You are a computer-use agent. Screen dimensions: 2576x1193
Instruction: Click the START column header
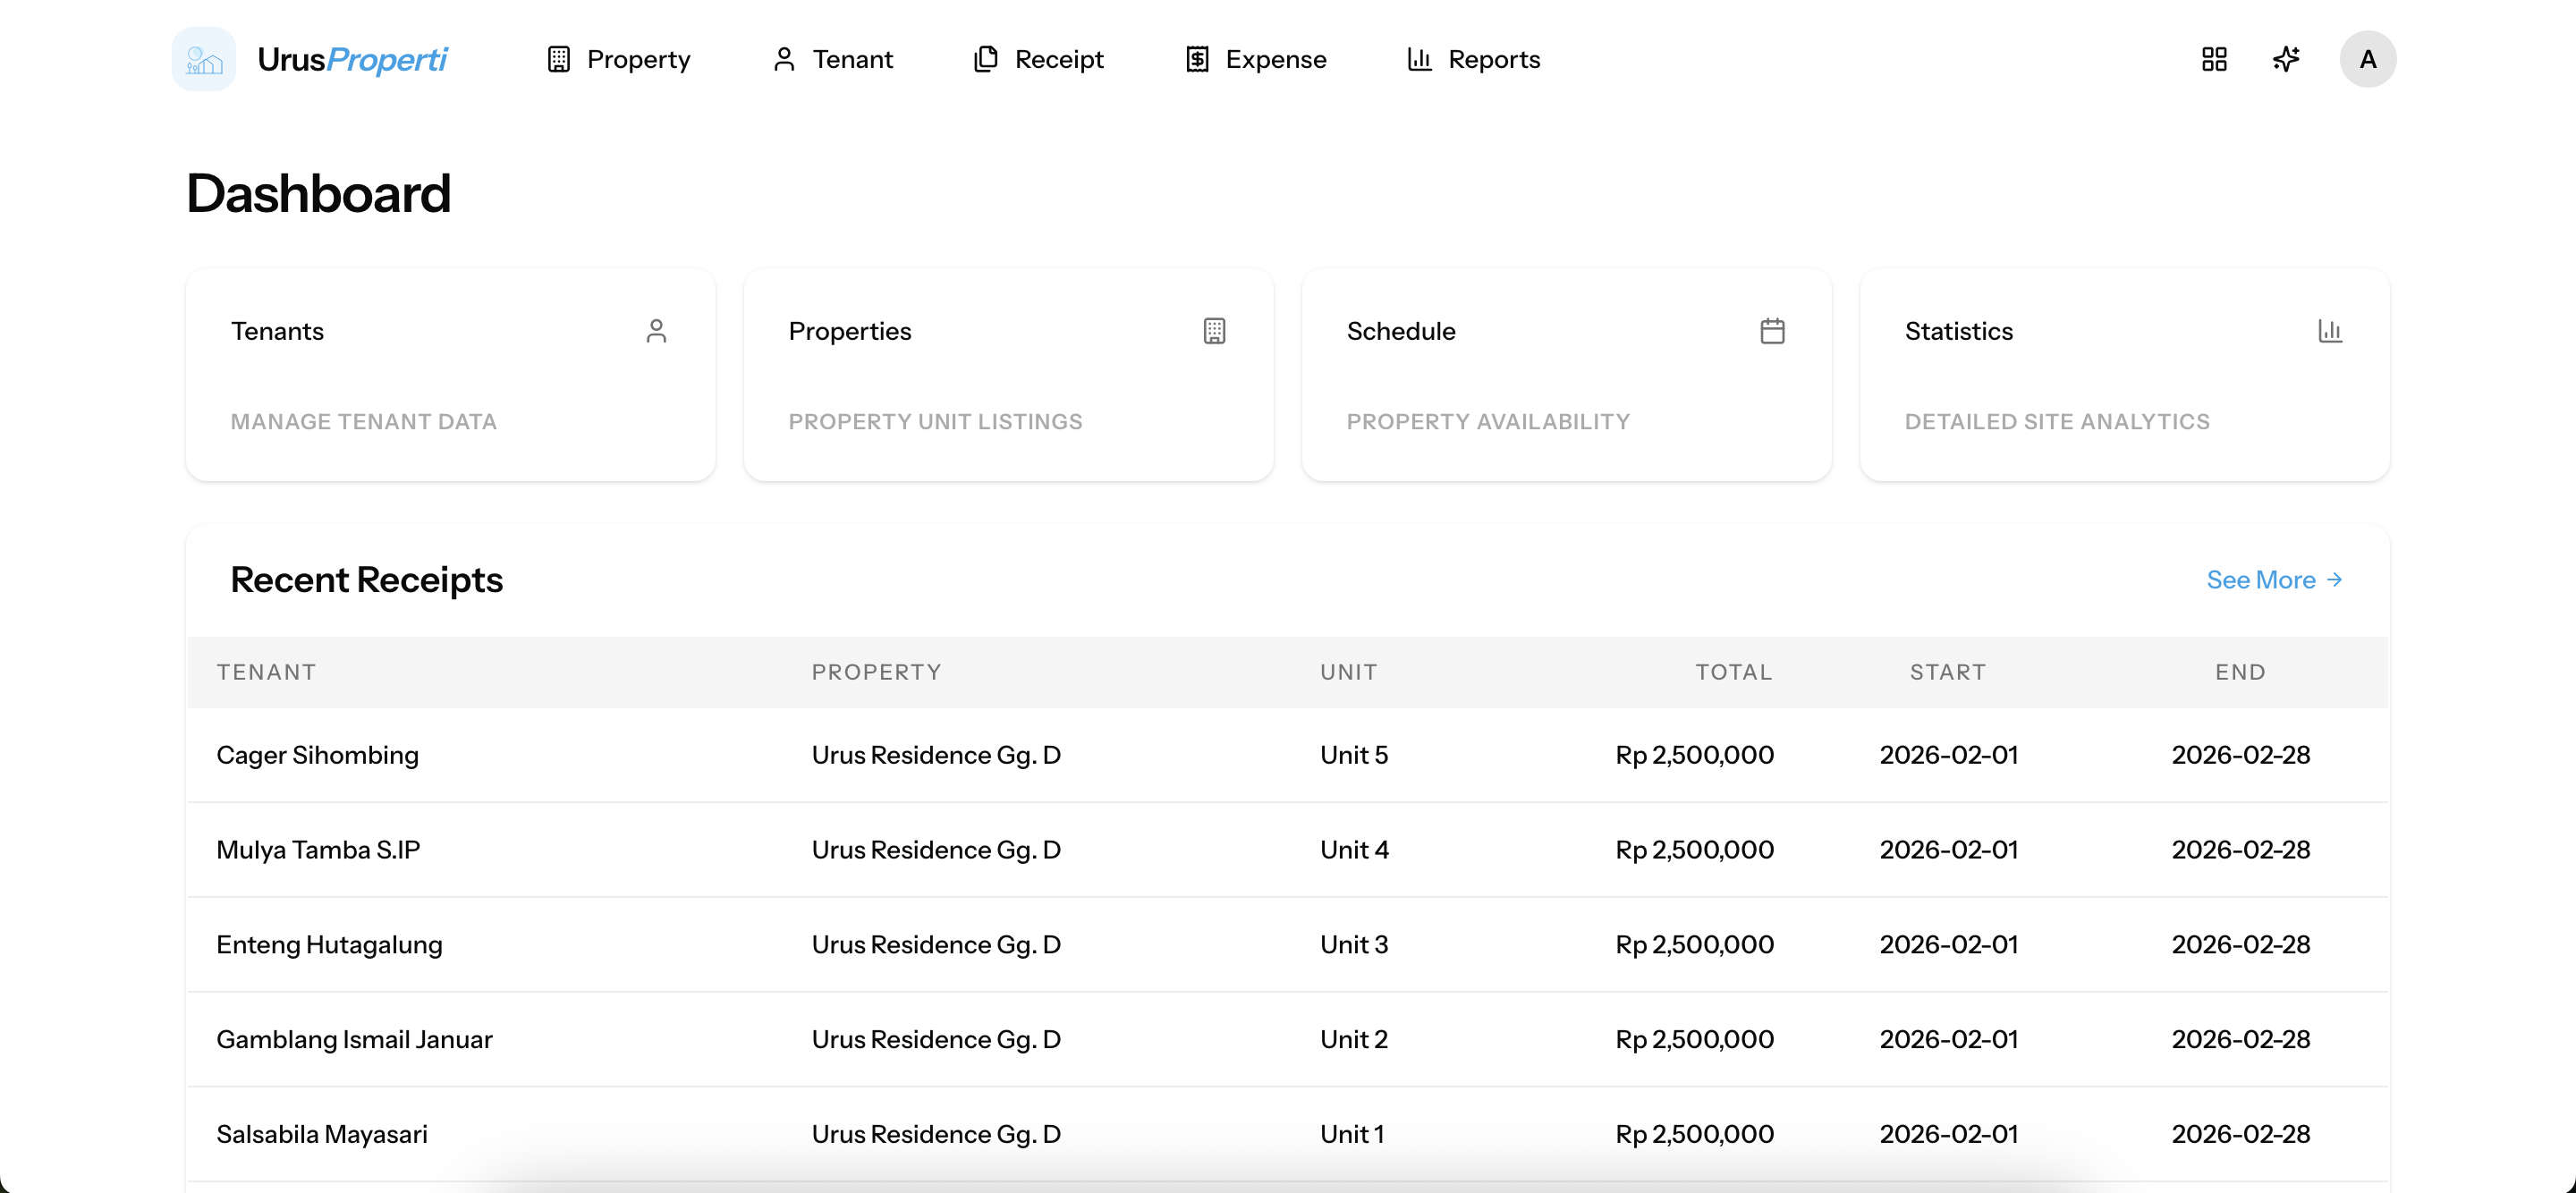[x=1947, y=672]
